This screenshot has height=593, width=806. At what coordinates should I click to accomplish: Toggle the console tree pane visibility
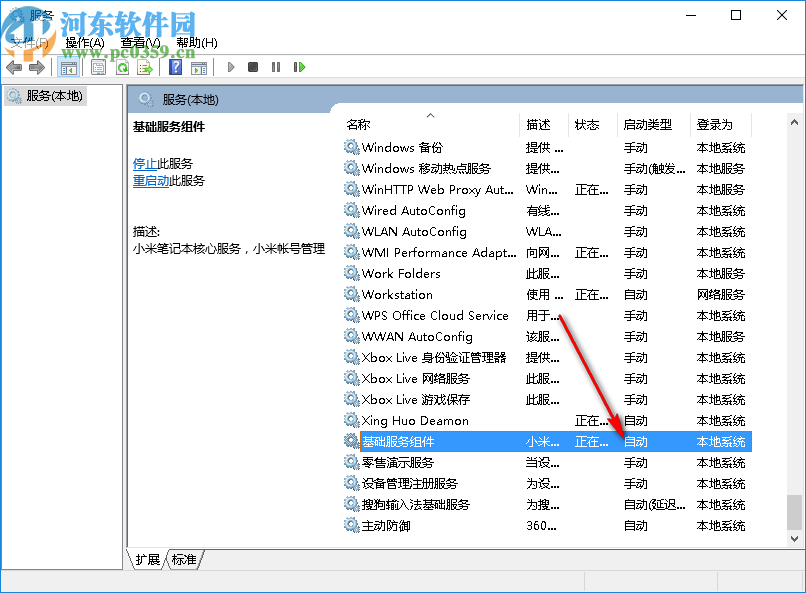[67, 67]
